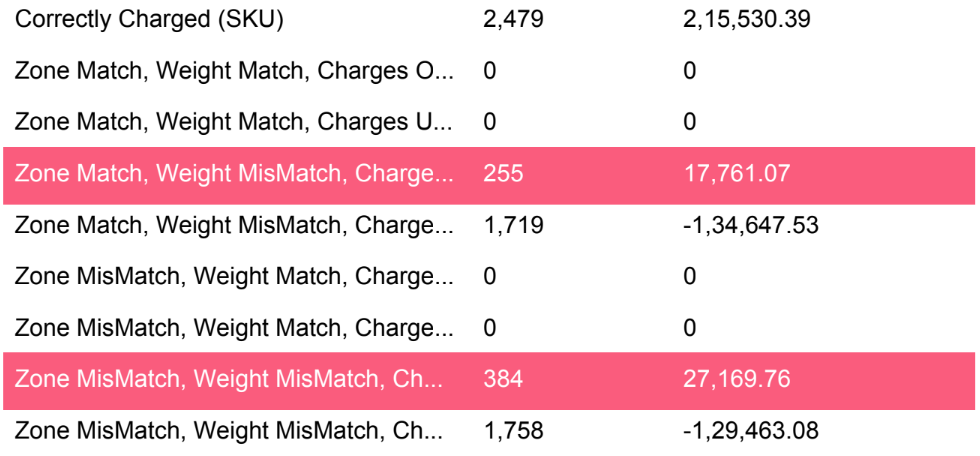
Task: Click the highlighted amount 17,761.07
Action: 737,173
